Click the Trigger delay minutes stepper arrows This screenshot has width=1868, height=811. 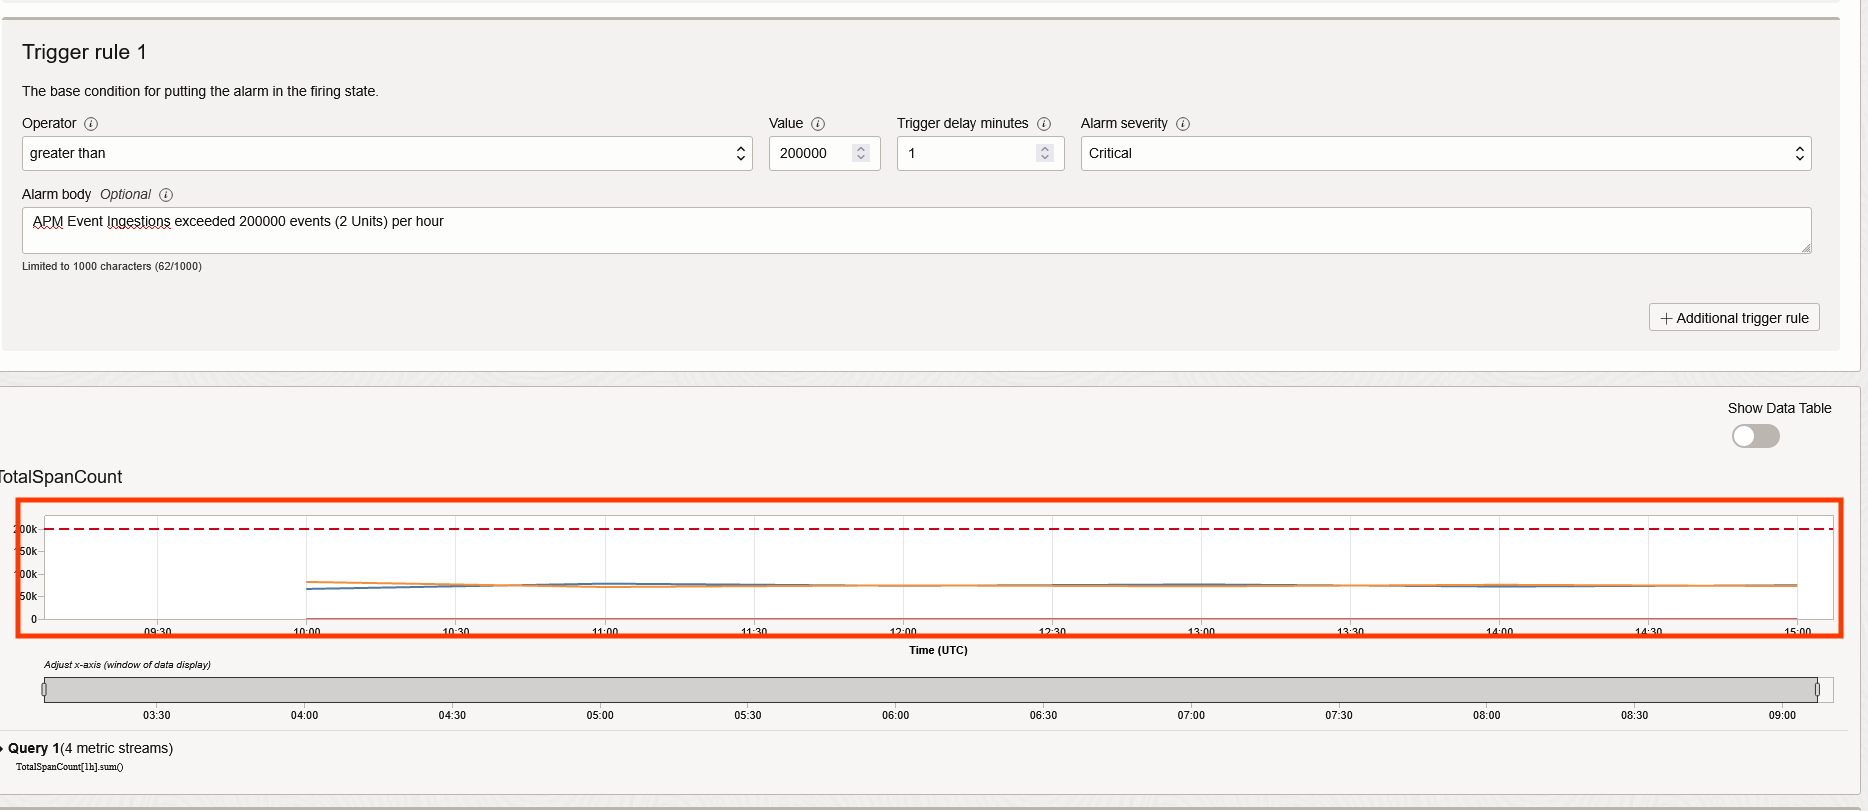pos(1045,153)
